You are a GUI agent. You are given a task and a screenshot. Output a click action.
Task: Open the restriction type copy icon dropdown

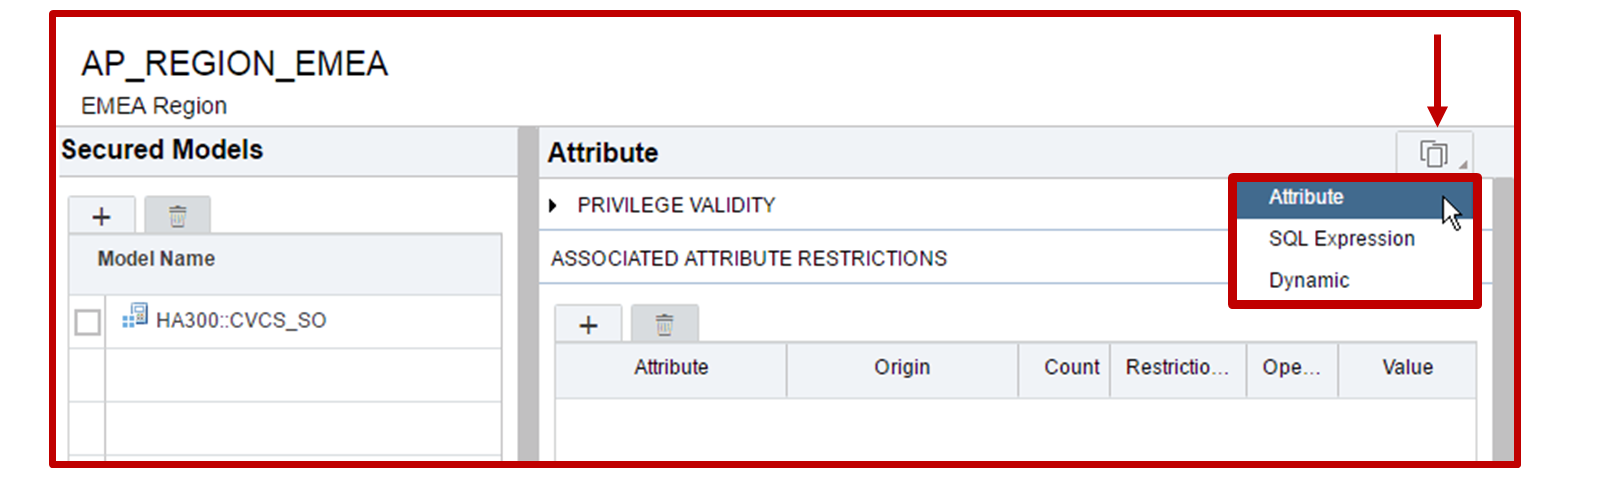(x=1434, y=154)
